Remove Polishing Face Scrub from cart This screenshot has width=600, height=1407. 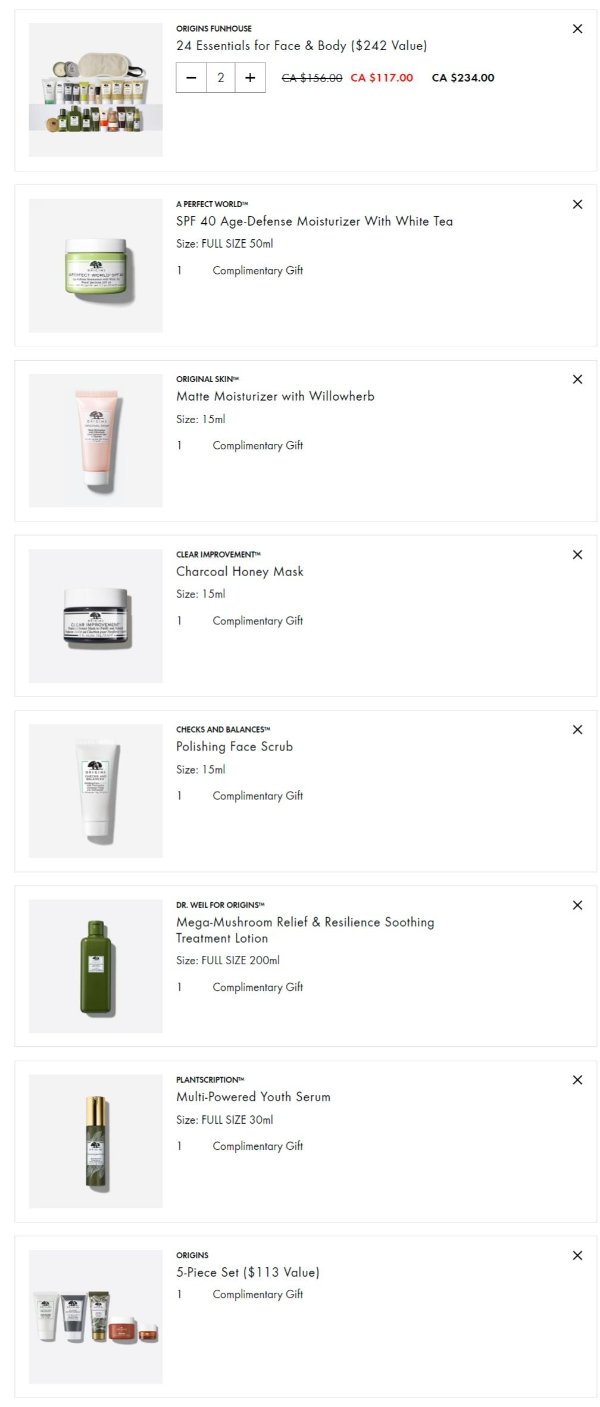click(x=577, y=729)
